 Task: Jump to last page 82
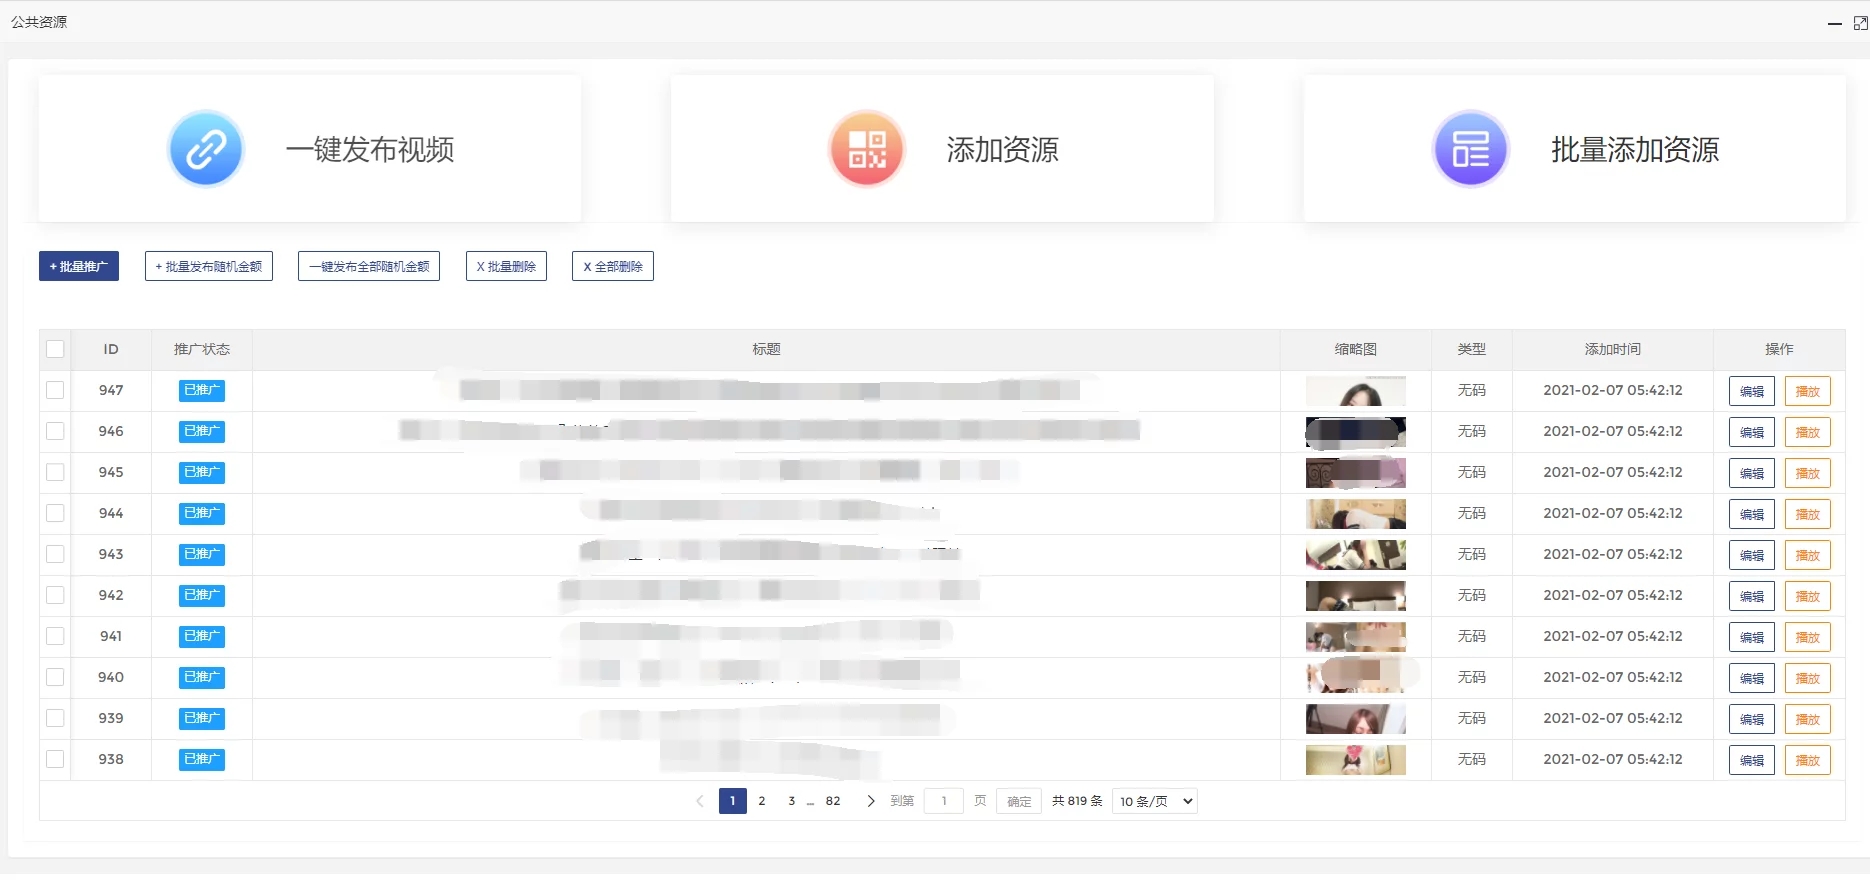(x=833, y=801)
